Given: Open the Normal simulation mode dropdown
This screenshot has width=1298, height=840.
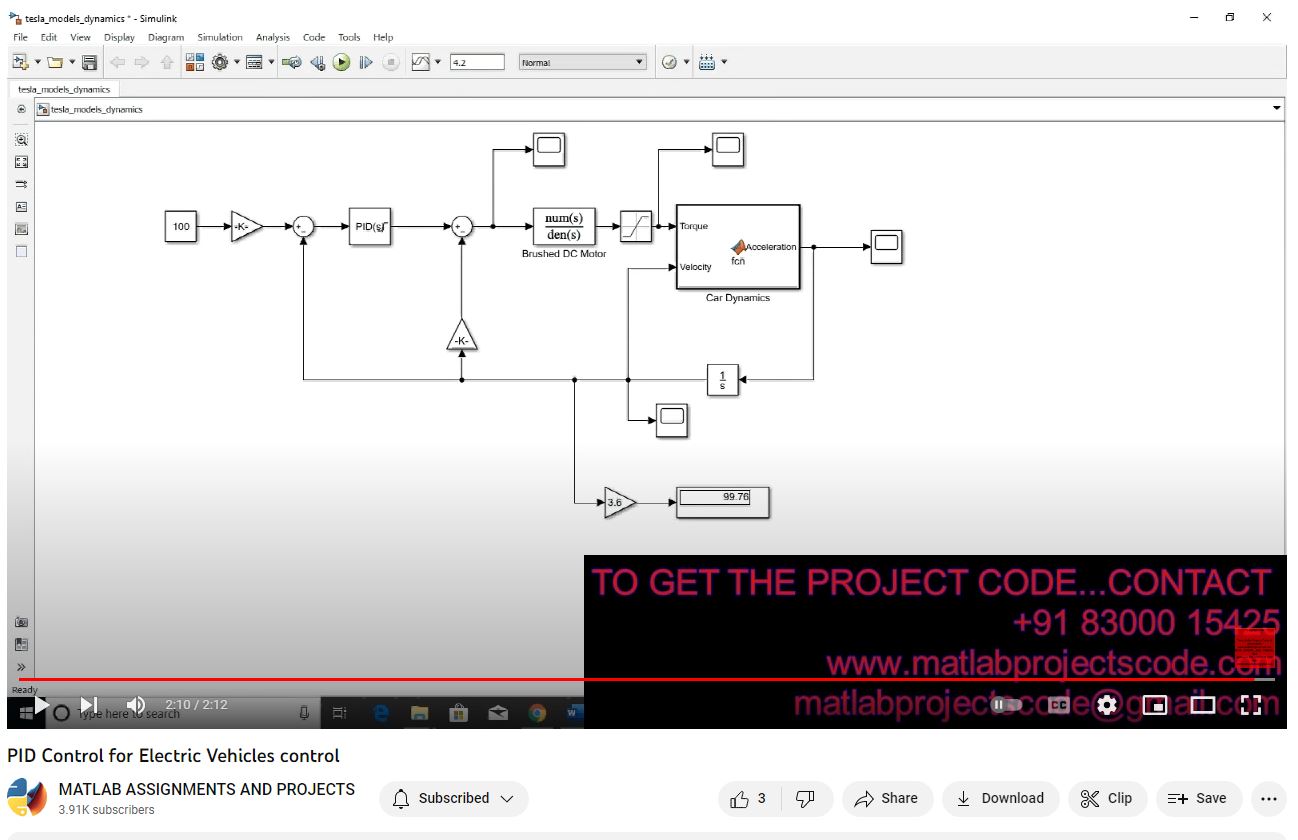Looking at the screenshot, I should 583,62.
